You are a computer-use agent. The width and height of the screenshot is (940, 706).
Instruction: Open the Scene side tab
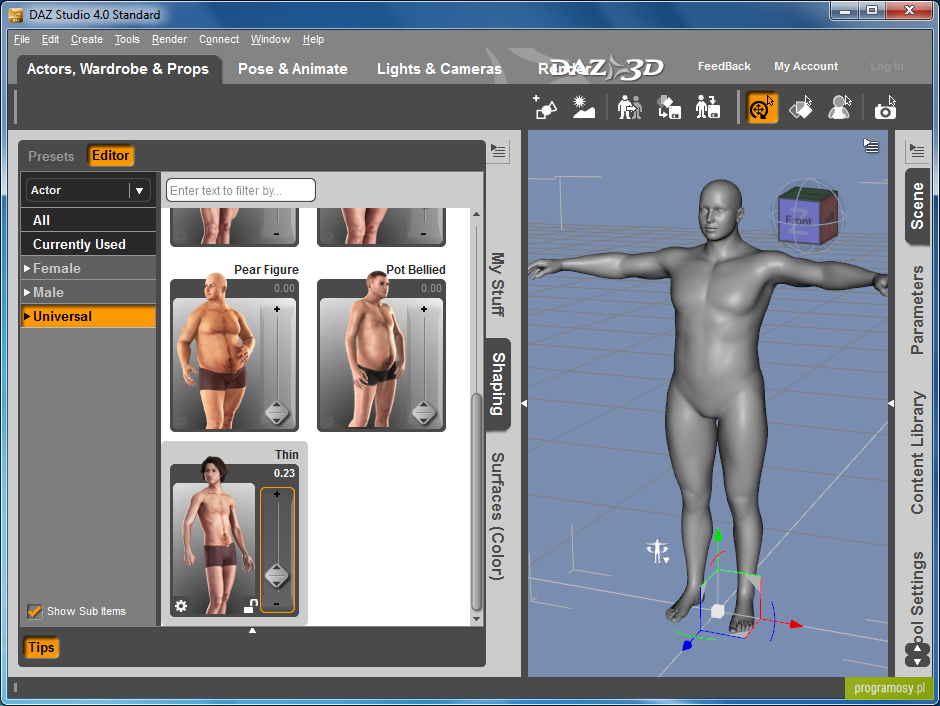point(917,206)
